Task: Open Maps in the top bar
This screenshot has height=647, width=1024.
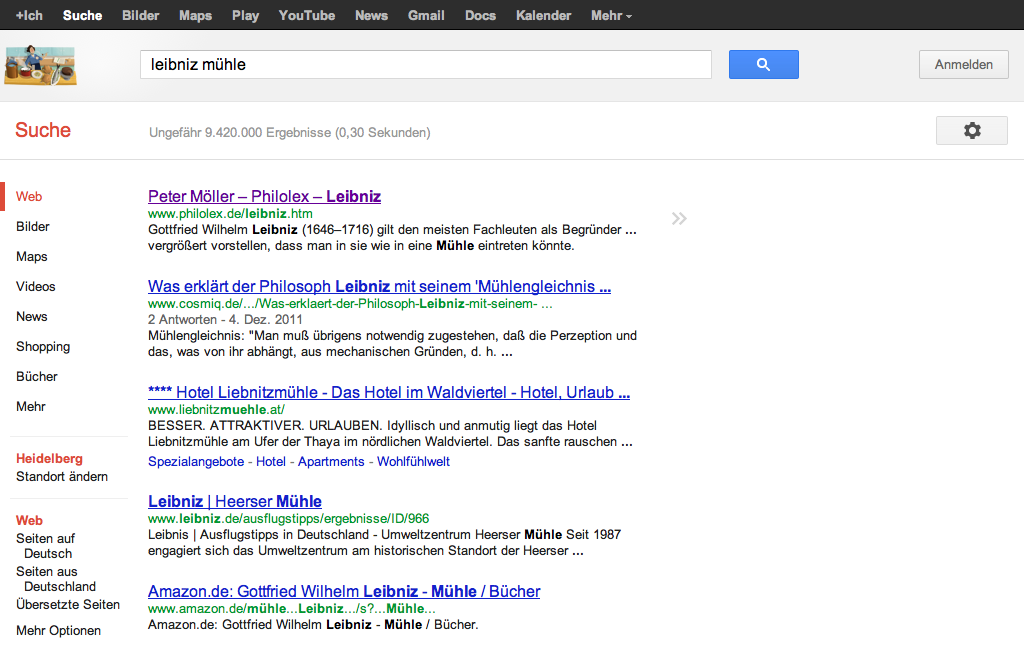Action: pos(195,16)
